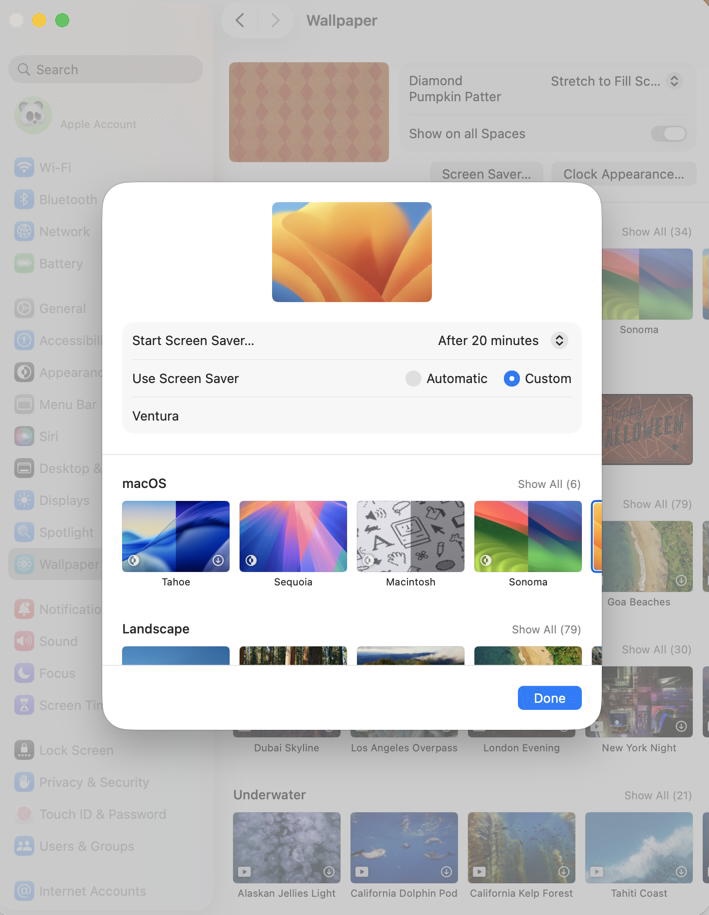Screen dimensions: 709x915
Task: Select Tahiti Coast wallpaper
Action: click(639, 847)
